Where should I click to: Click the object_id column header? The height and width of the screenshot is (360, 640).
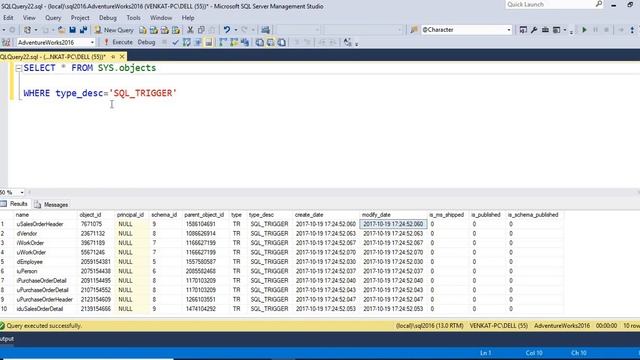point(96,215)
